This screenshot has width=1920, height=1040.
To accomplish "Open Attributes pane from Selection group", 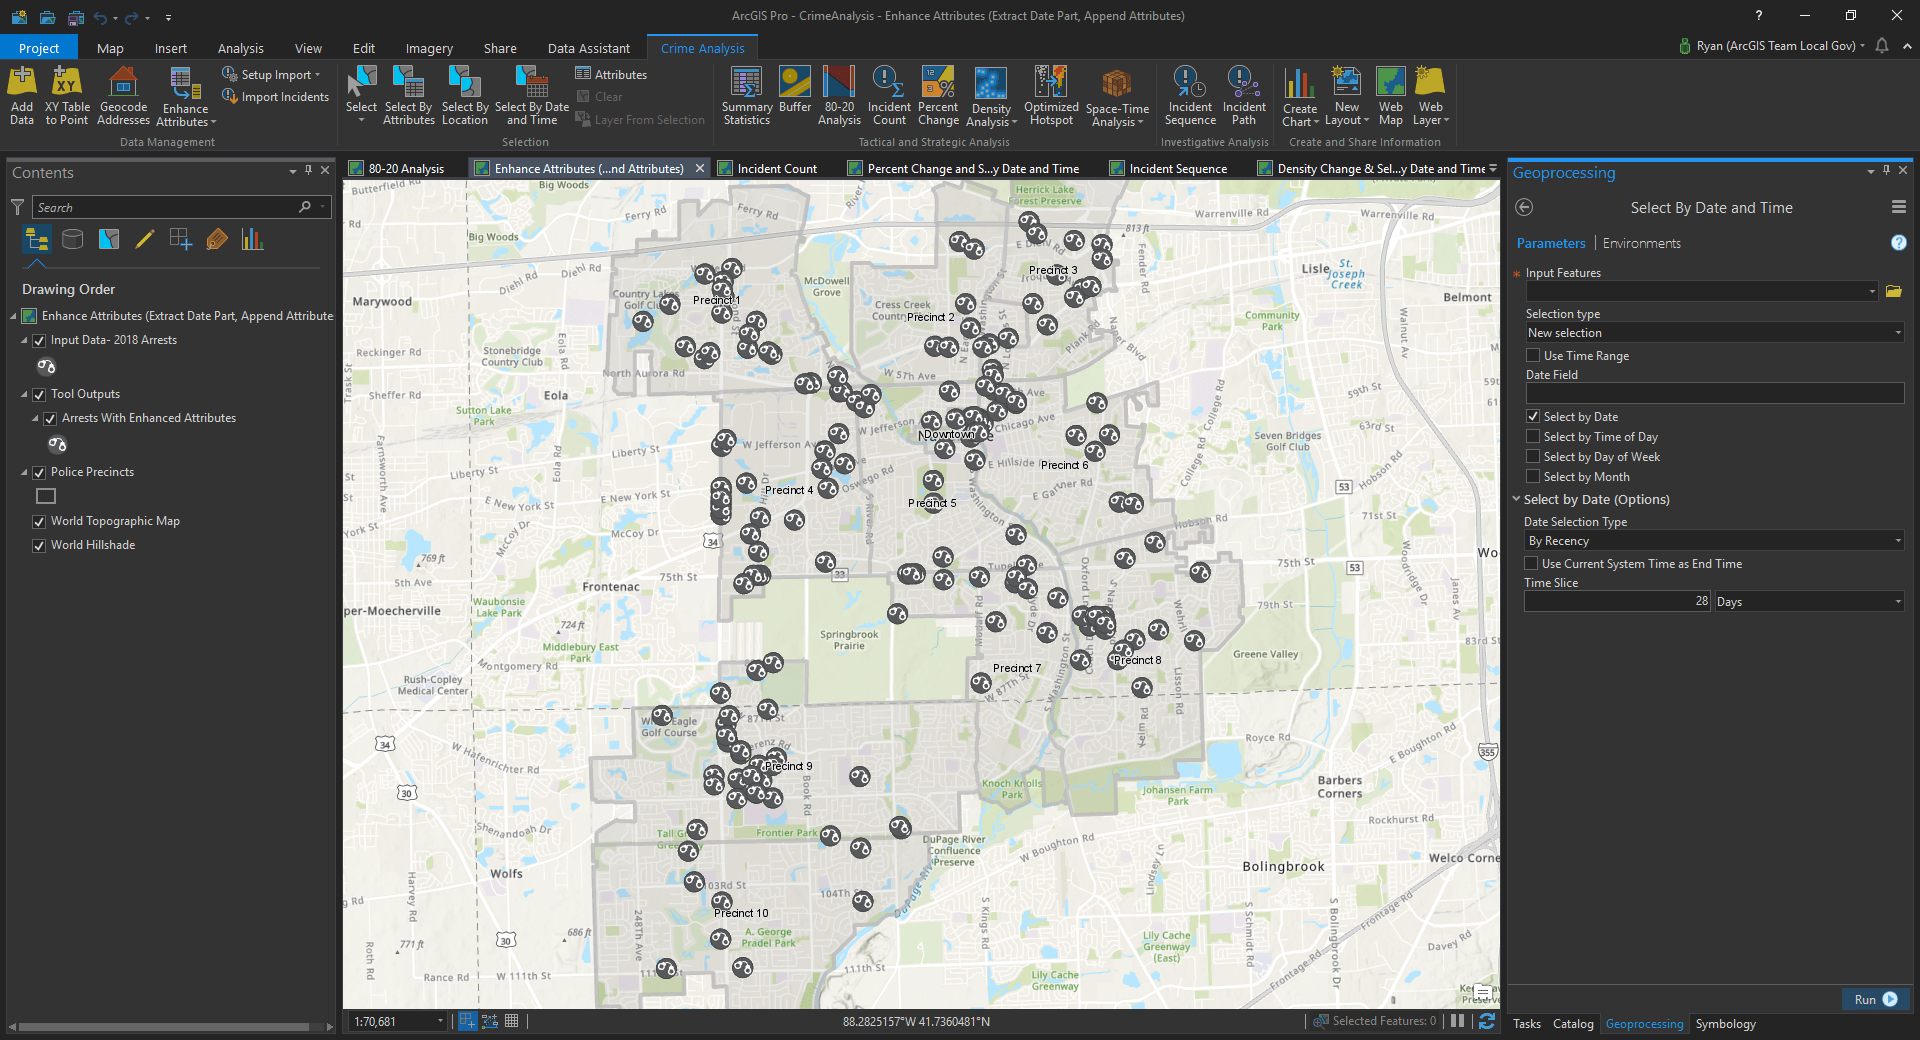I will [x=611, y=74].
